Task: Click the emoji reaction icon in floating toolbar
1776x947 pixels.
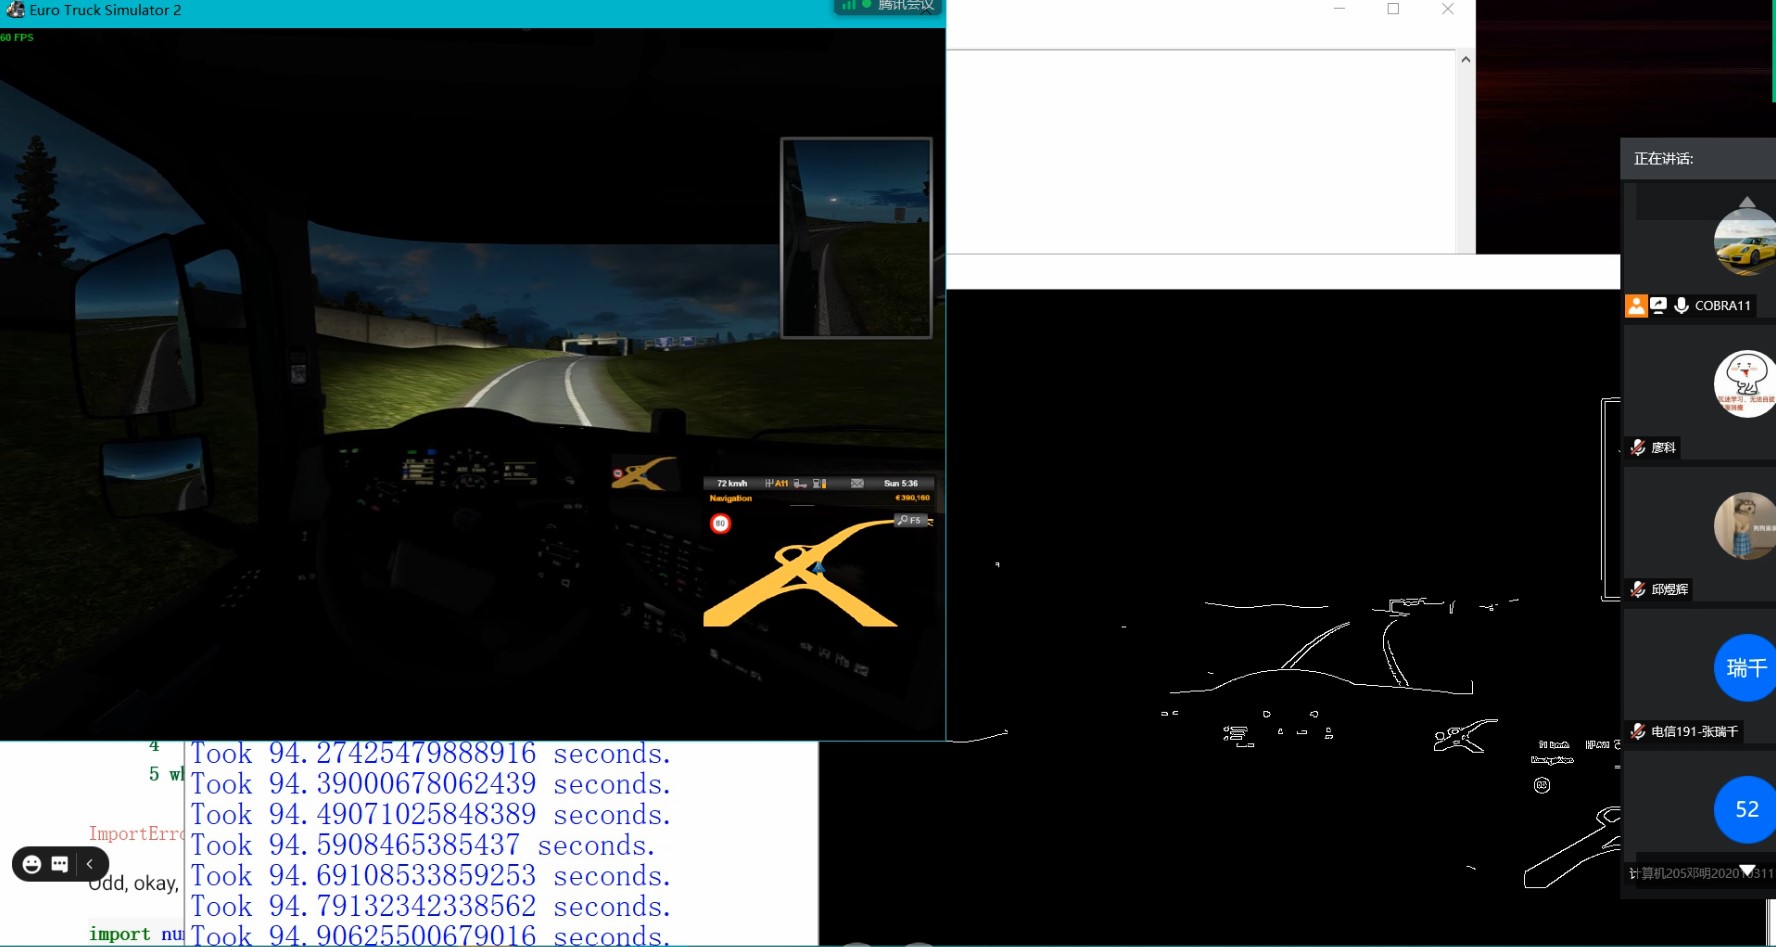Action: click(x=32, y=864)
